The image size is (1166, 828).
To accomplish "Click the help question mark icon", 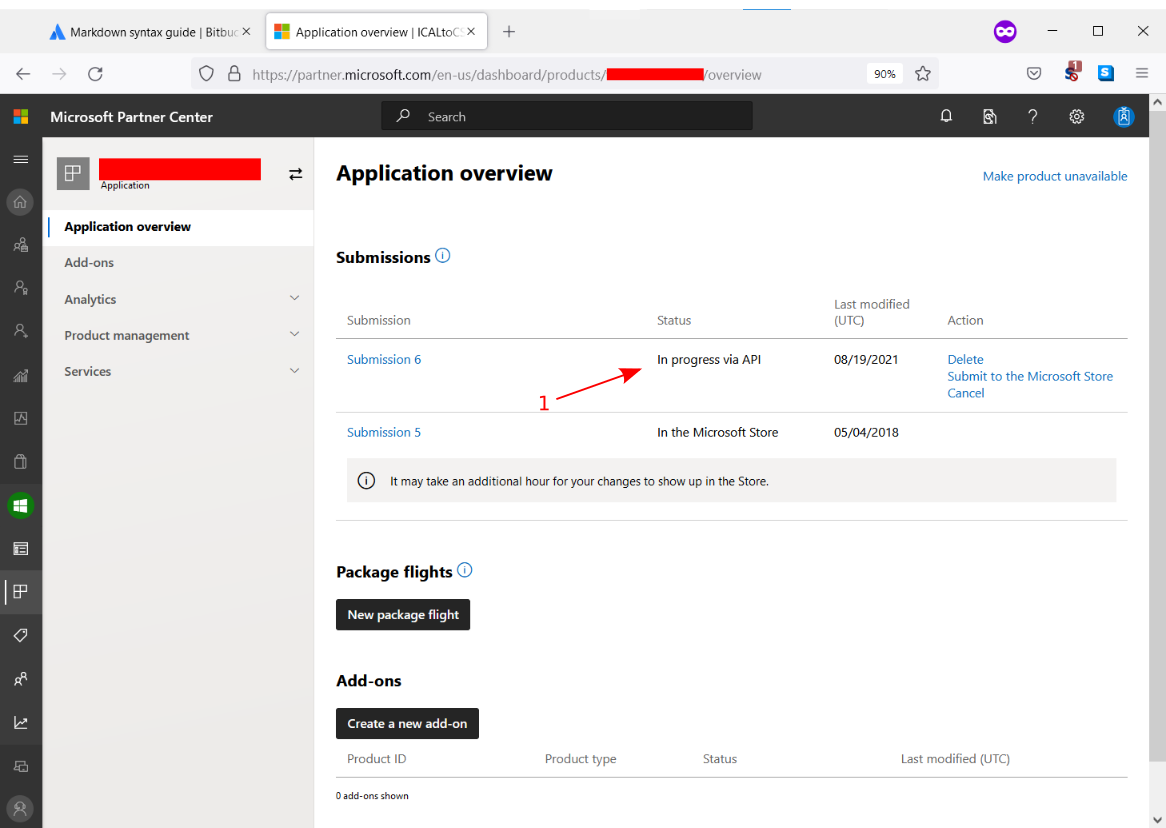I will pyautogui.click(x=1033, y=117).
